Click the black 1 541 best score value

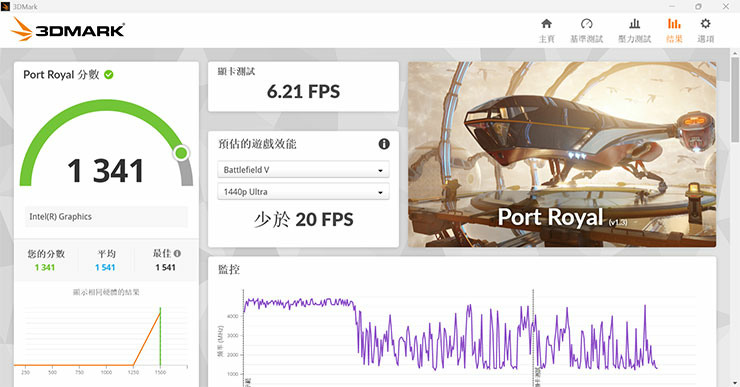(x=165, y=268)
